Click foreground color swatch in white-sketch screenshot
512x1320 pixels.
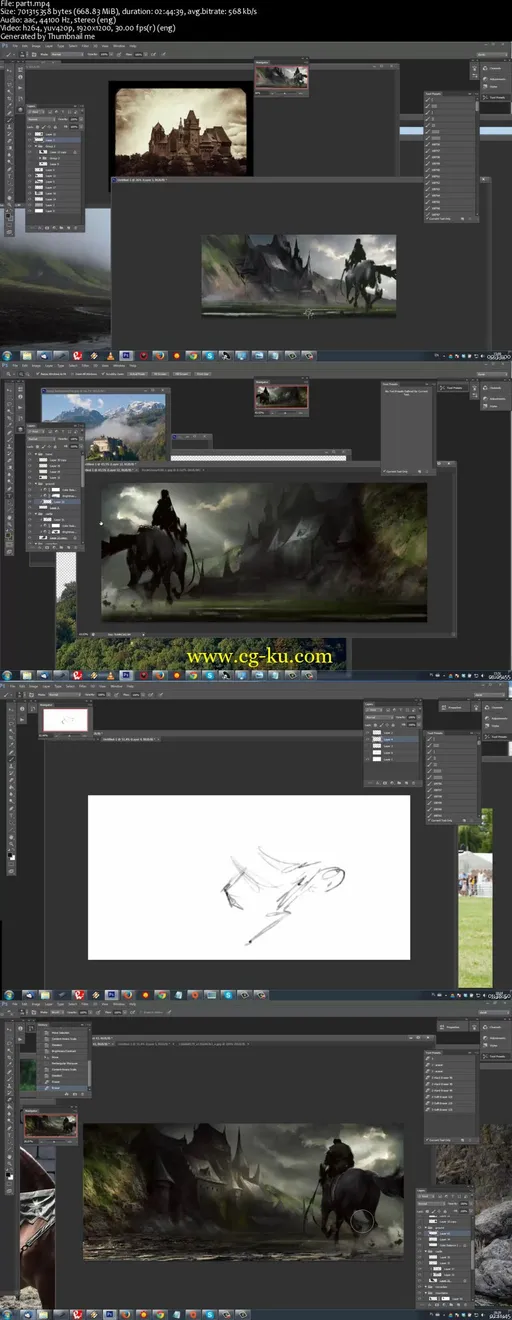(x=9, y=855)
